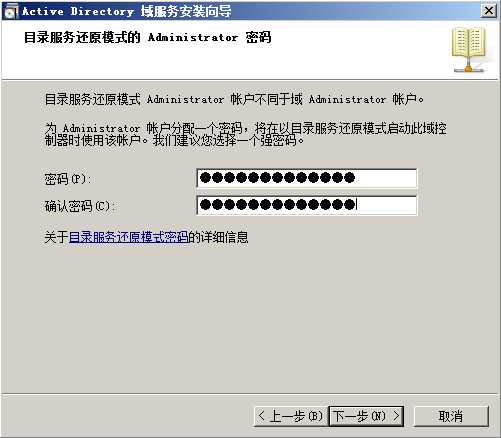
Task: Click the empty gray area below the help link
Action: point(250,317)
